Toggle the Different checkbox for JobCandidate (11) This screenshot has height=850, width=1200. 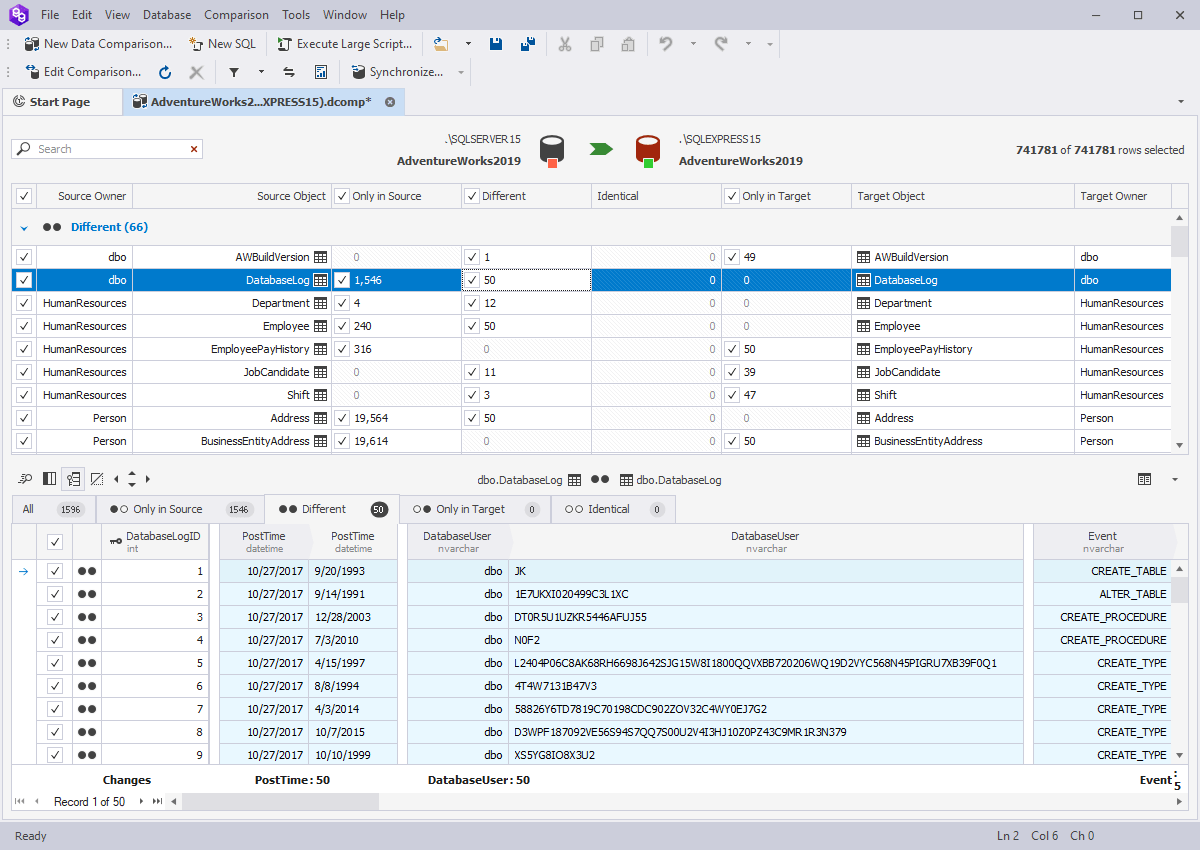coord(472,372)
